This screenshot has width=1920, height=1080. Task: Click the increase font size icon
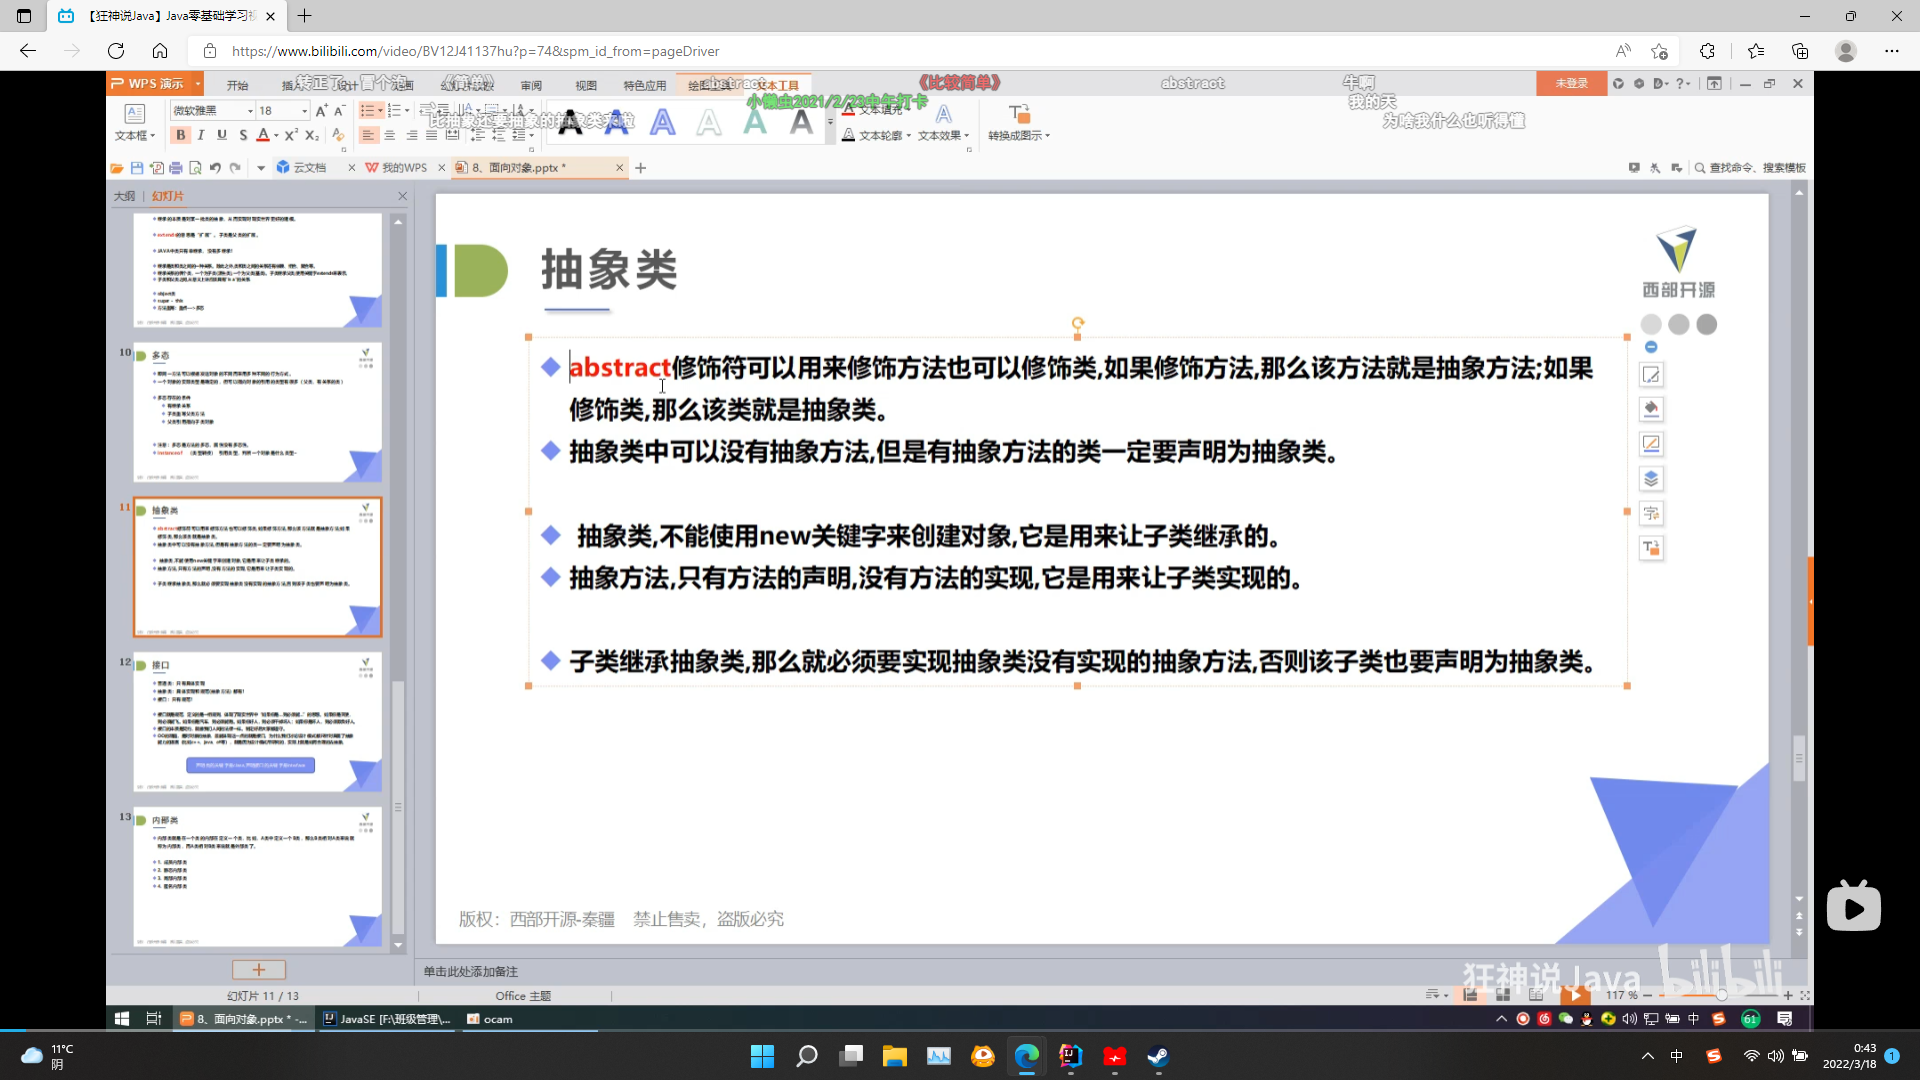point(321,111)
